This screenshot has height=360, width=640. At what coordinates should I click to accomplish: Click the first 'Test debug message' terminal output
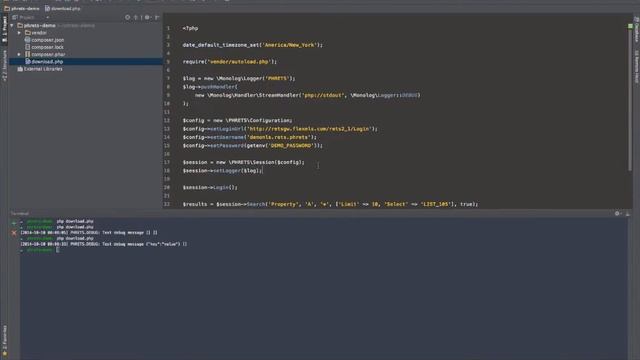point(89,233)
